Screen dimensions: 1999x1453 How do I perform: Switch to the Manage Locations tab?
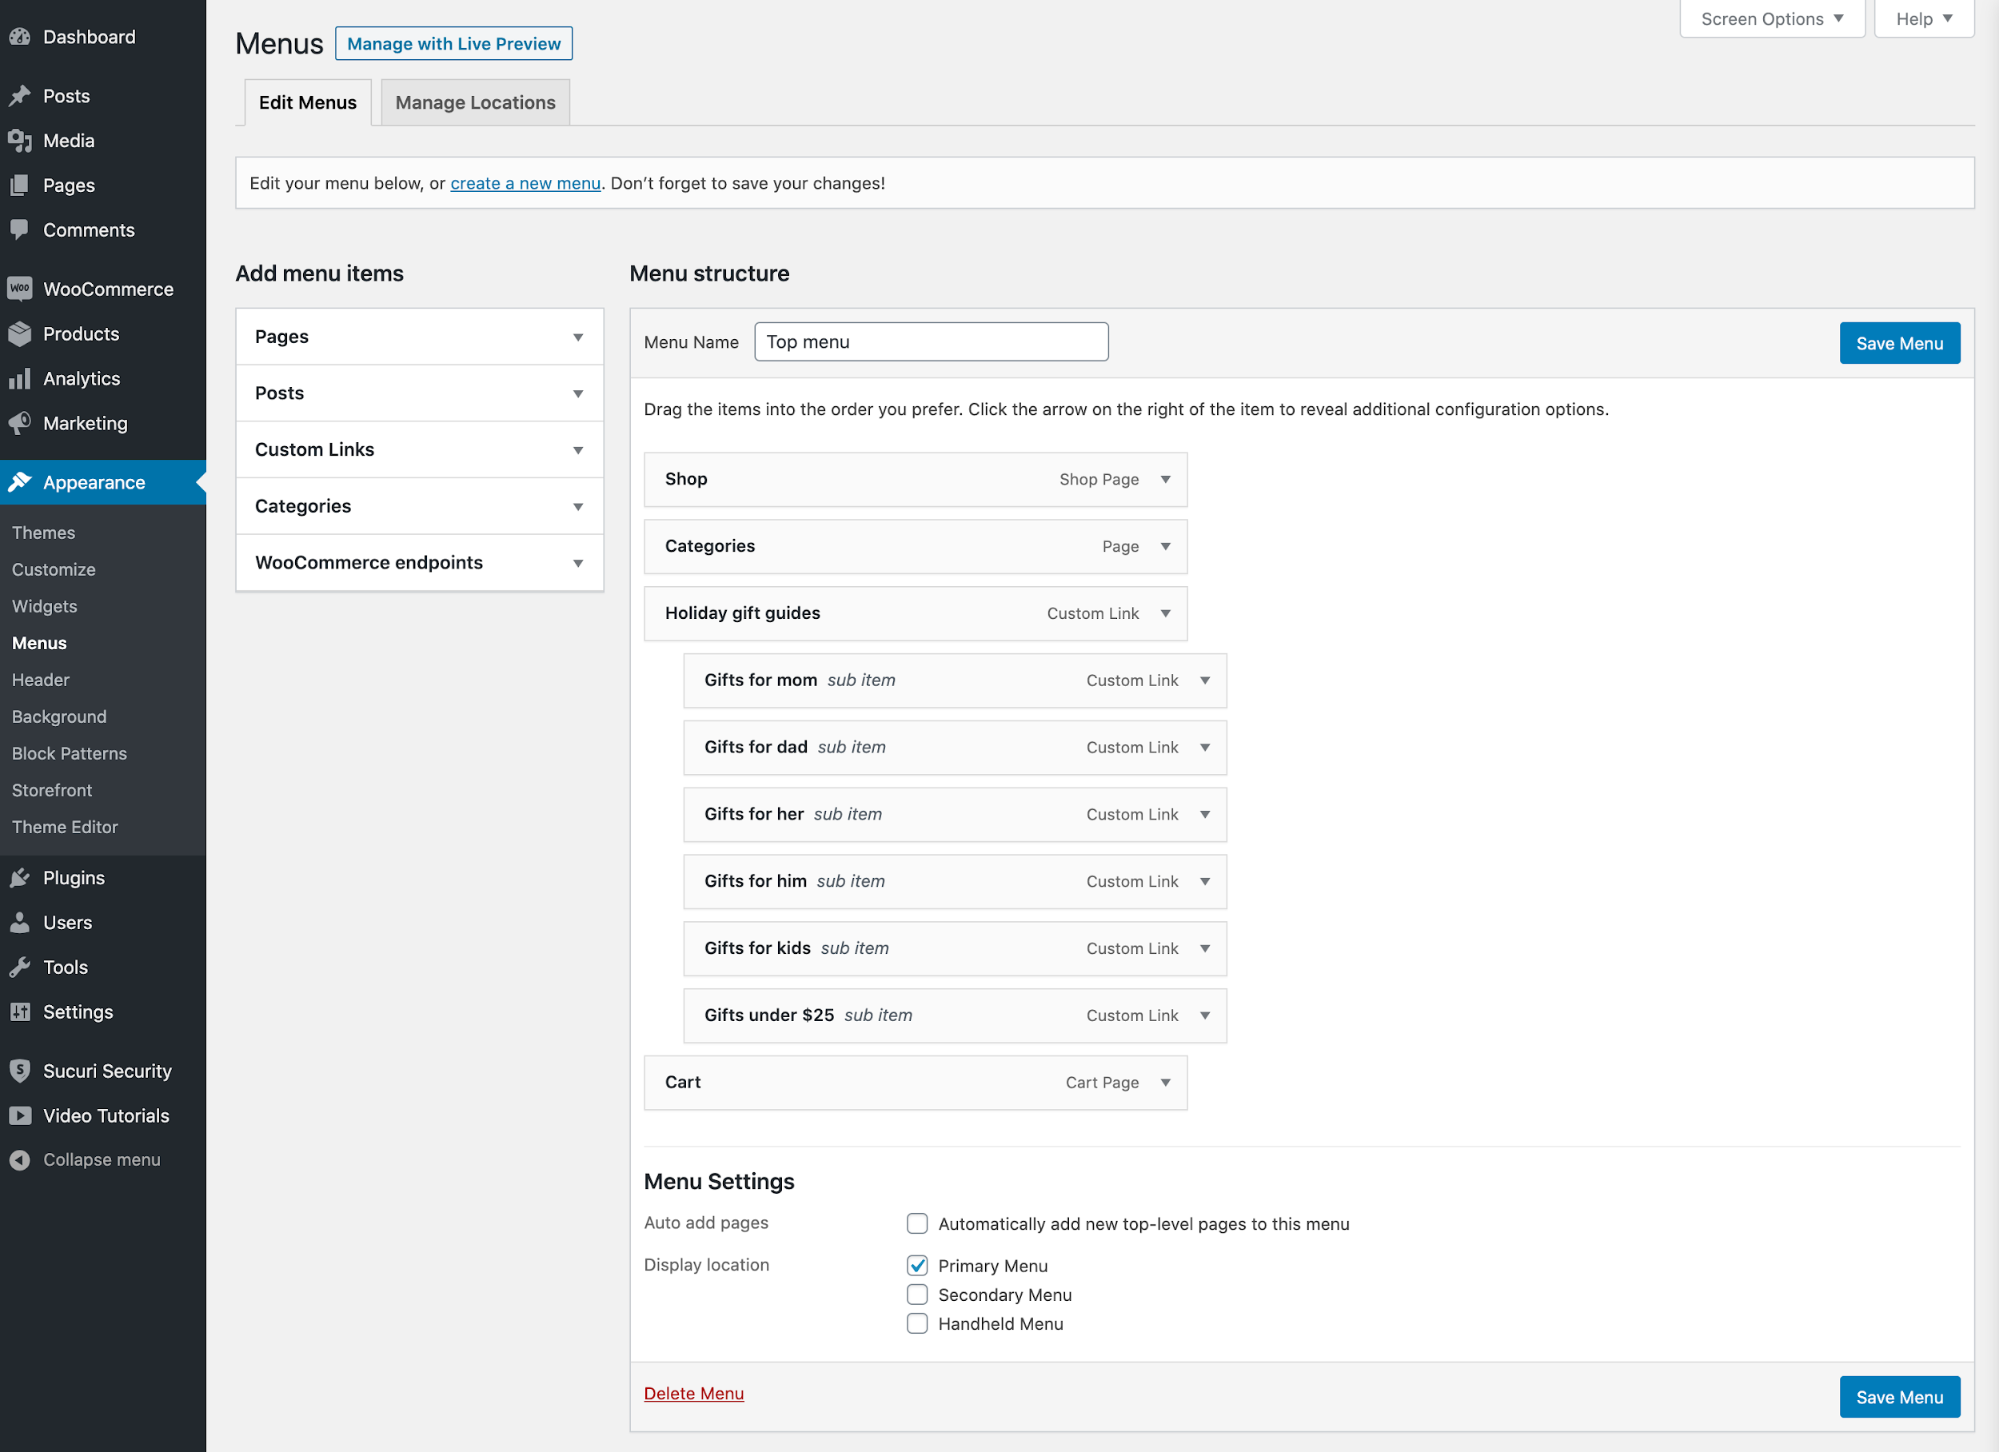coord(475,103)
